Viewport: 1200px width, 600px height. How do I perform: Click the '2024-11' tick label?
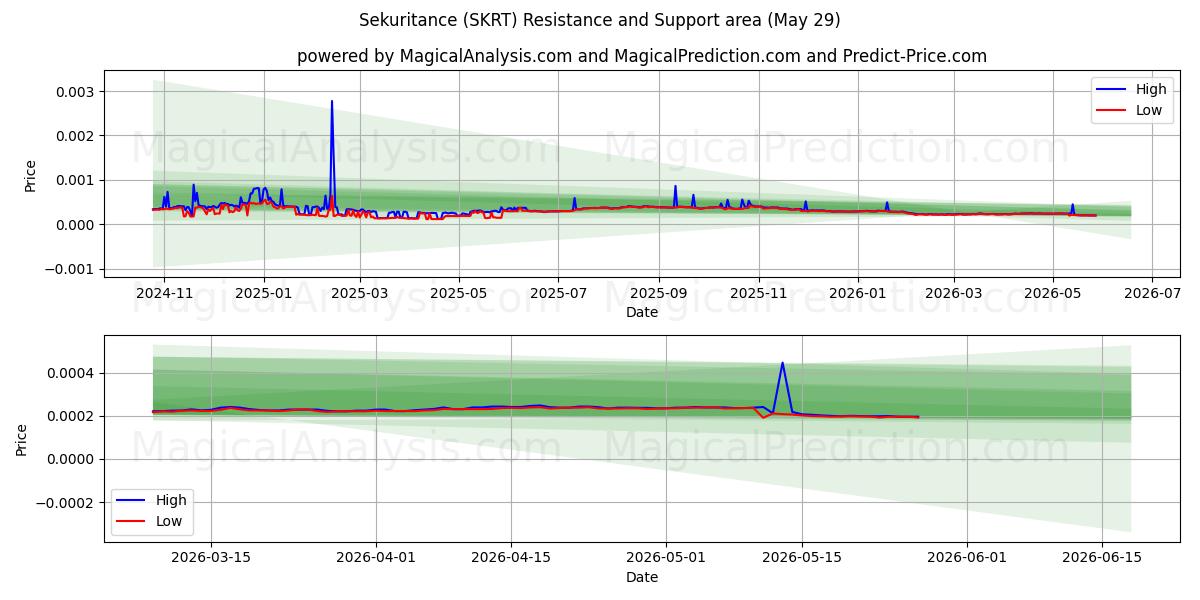coord(164,294)
